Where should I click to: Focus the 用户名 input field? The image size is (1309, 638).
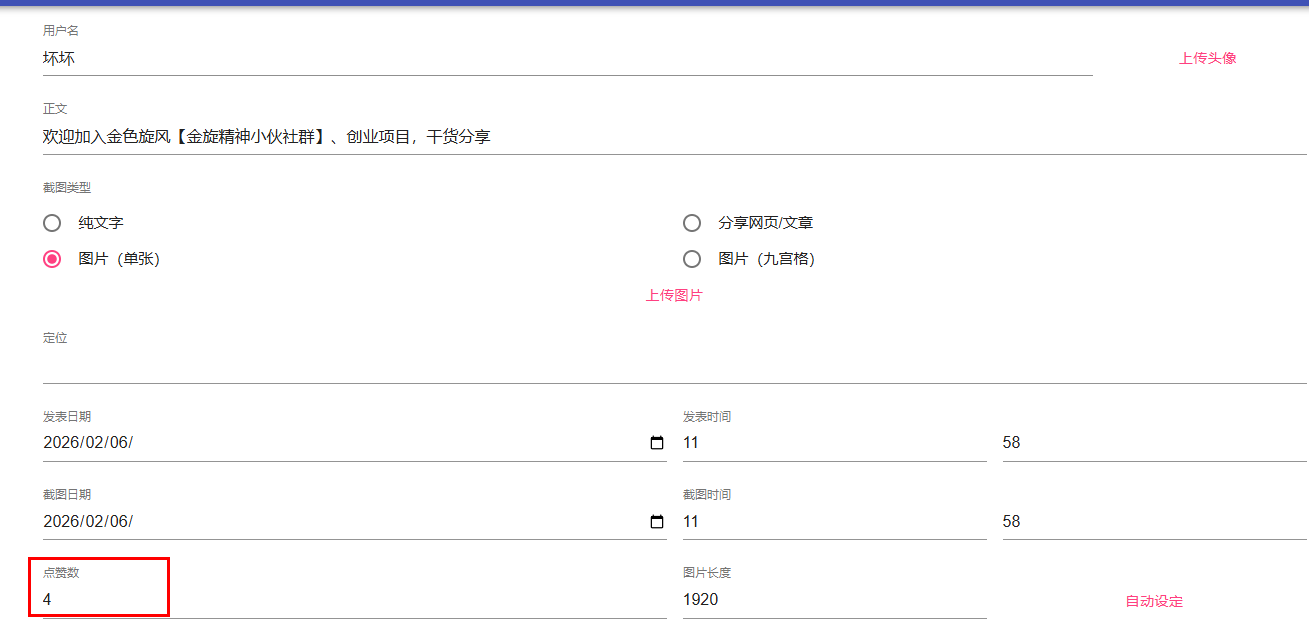tap(567, 59)
